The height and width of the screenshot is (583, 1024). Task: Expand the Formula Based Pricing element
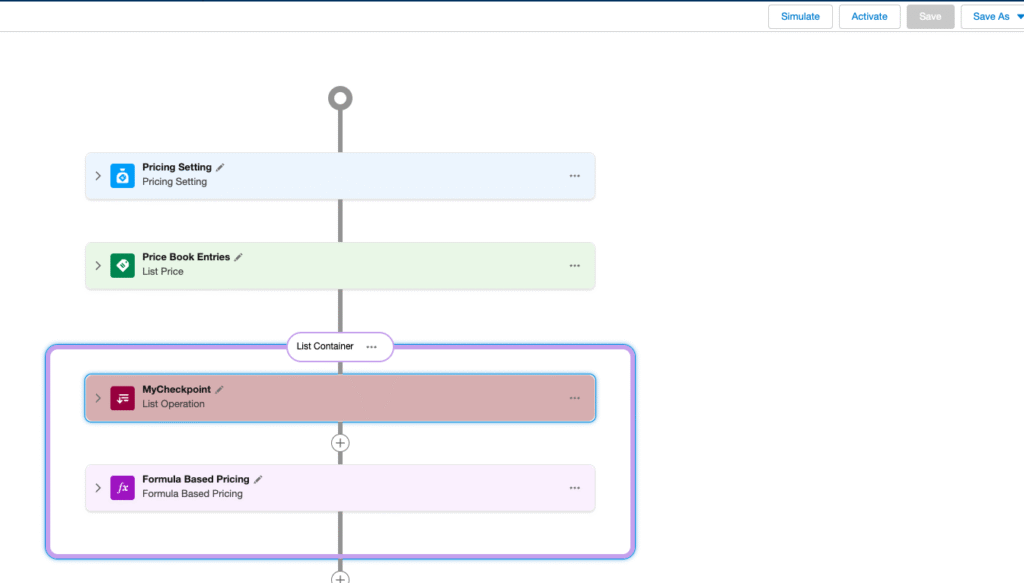[x=98, y=488]
